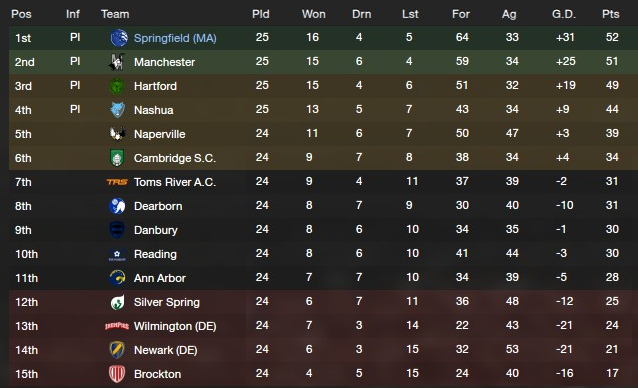Click the Pl info marker for Manchester
Viewport: 638px width, 388px height.
pos(75,61)
